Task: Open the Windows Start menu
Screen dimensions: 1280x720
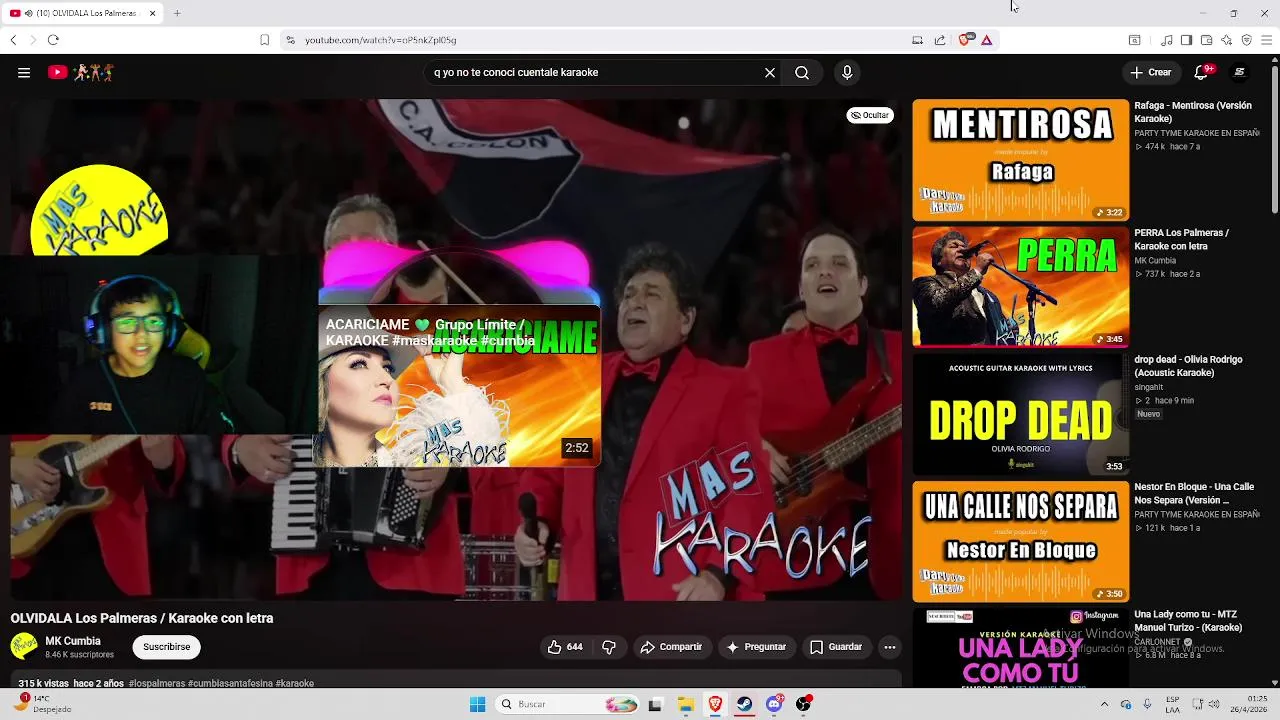Action: (477, 704)
